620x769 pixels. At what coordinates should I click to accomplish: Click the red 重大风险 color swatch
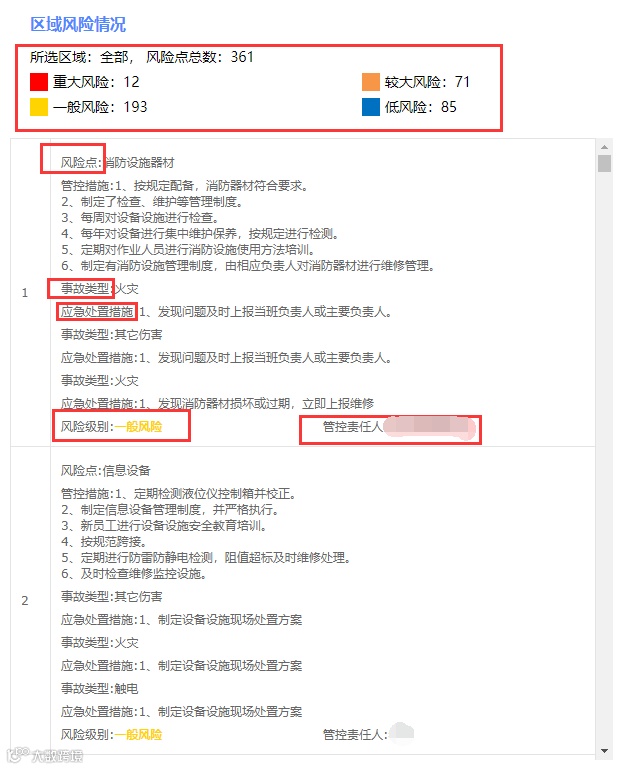click(39, 82)
